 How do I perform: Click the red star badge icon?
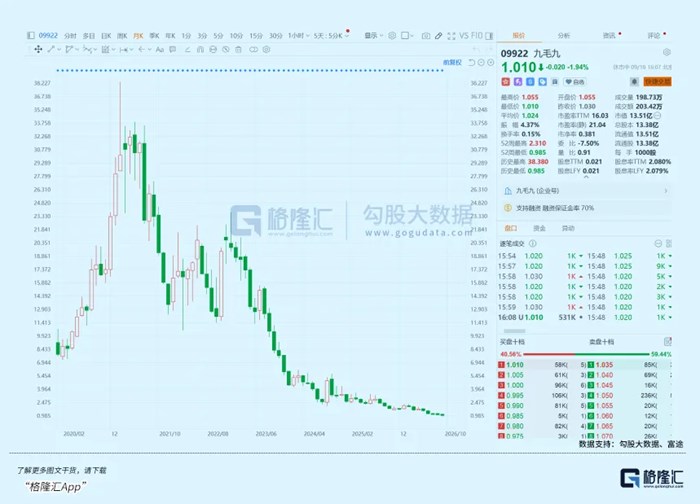[x=505, y=82]
